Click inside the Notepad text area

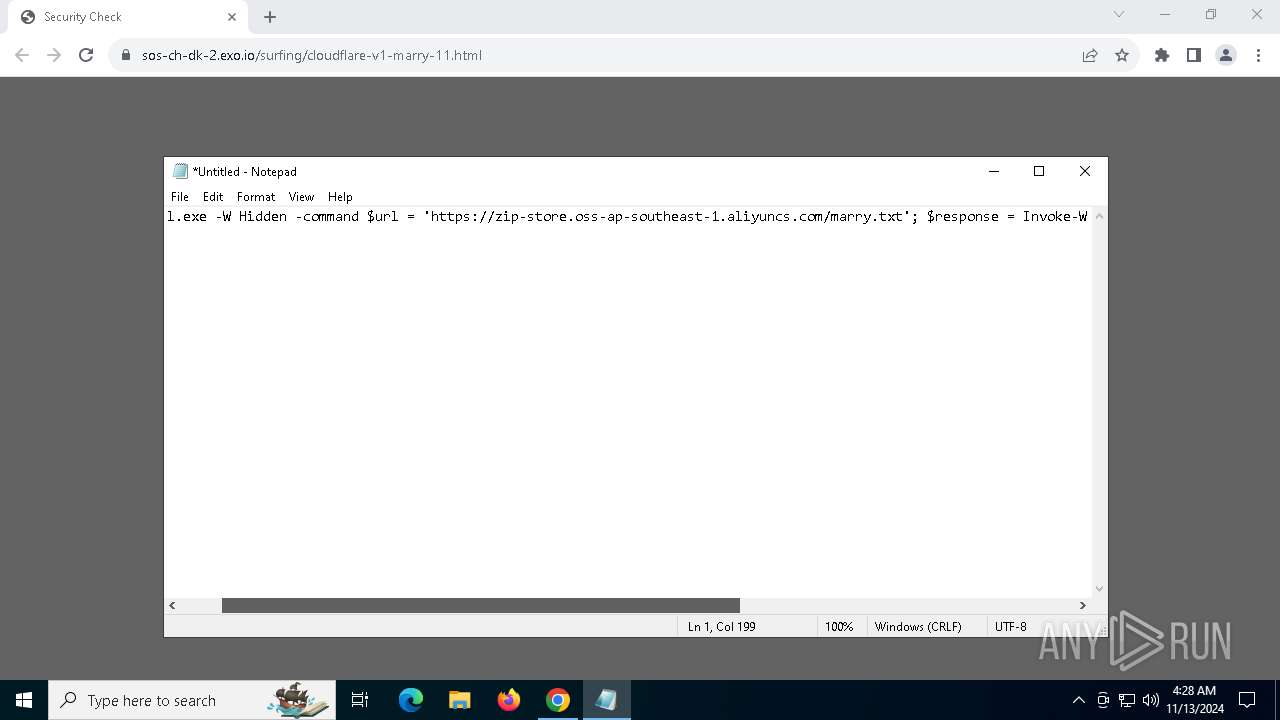click(628, 402)
